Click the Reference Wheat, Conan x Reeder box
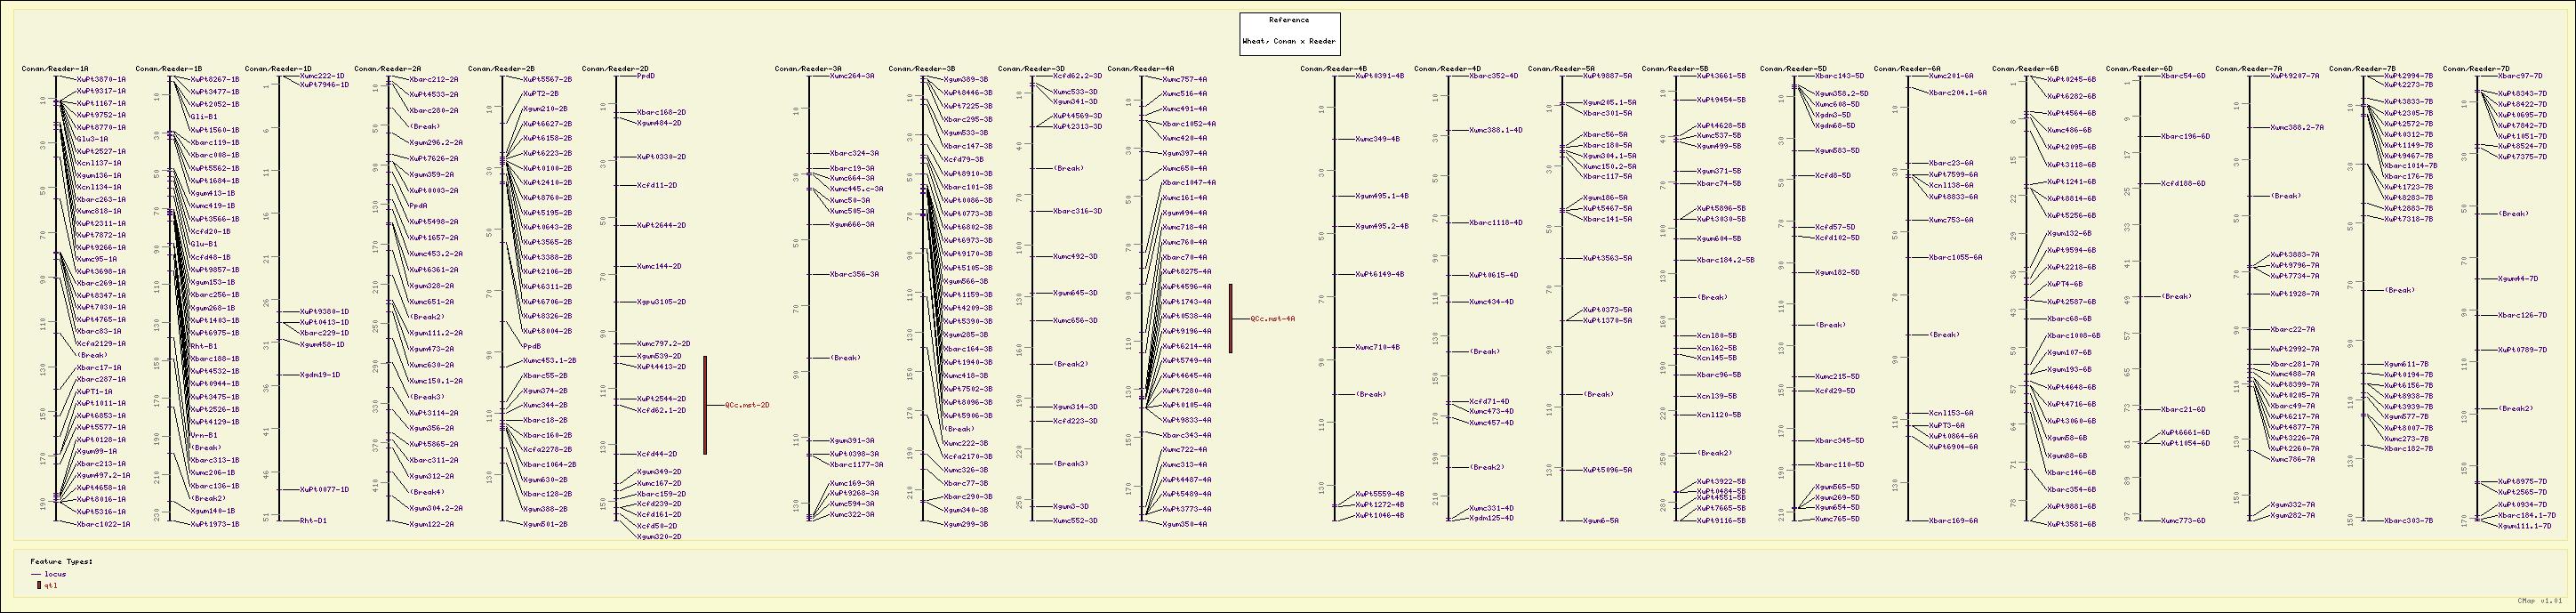 1289,33
